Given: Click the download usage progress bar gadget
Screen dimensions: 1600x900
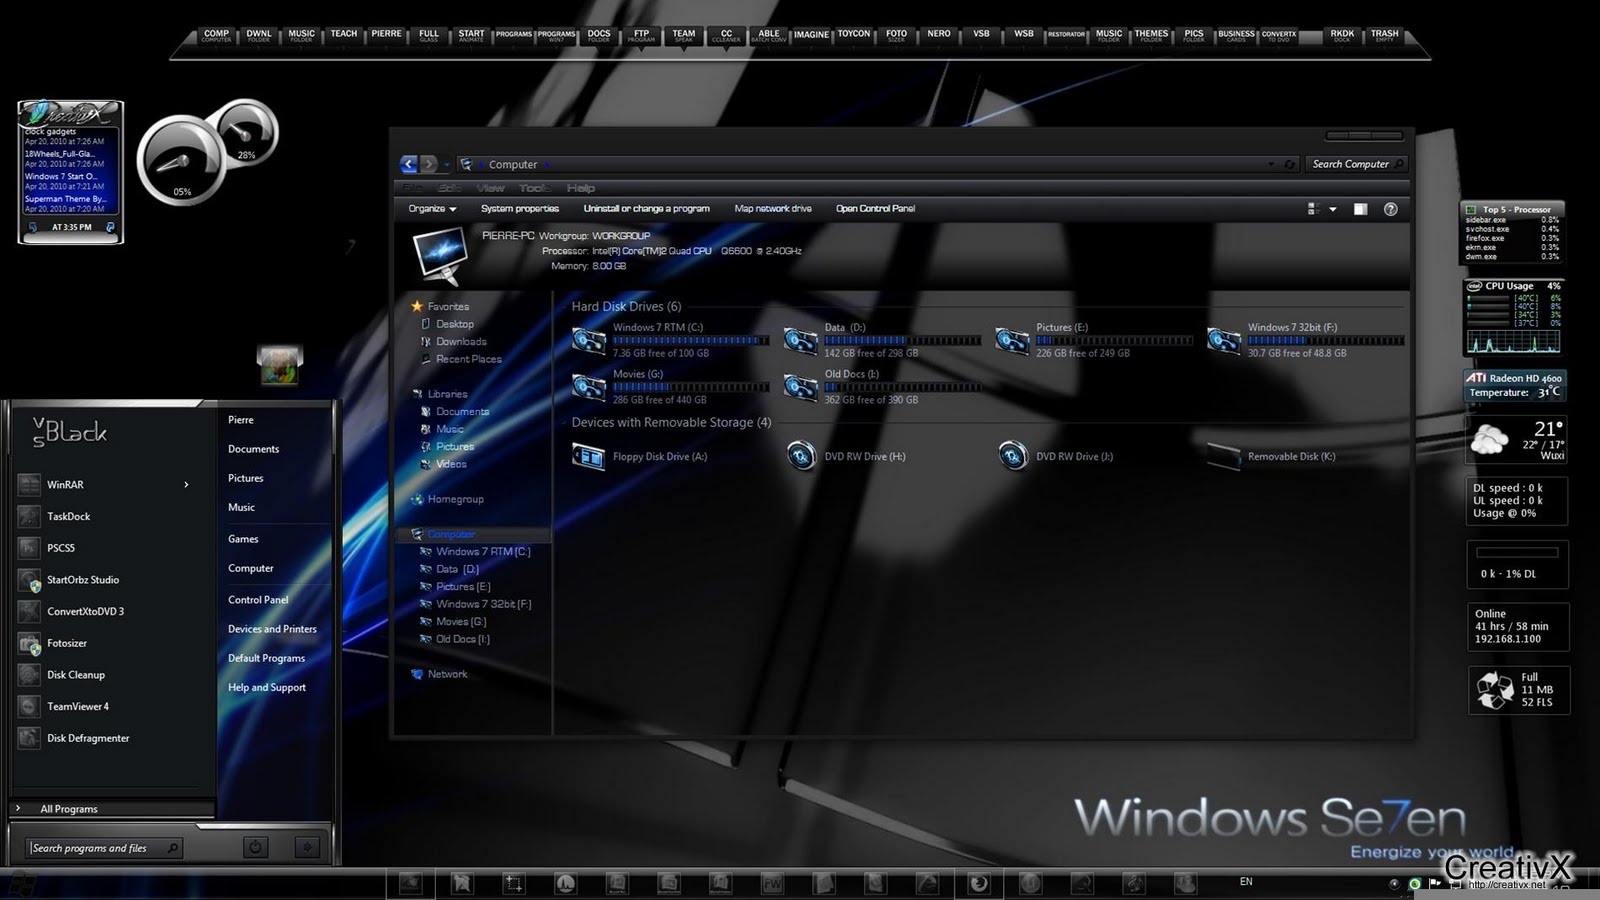Looking at the screenshot, I should tap(1517, 552).
